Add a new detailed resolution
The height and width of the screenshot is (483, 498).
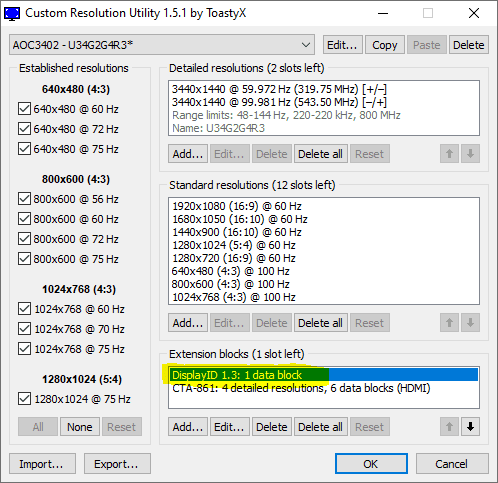188,154
